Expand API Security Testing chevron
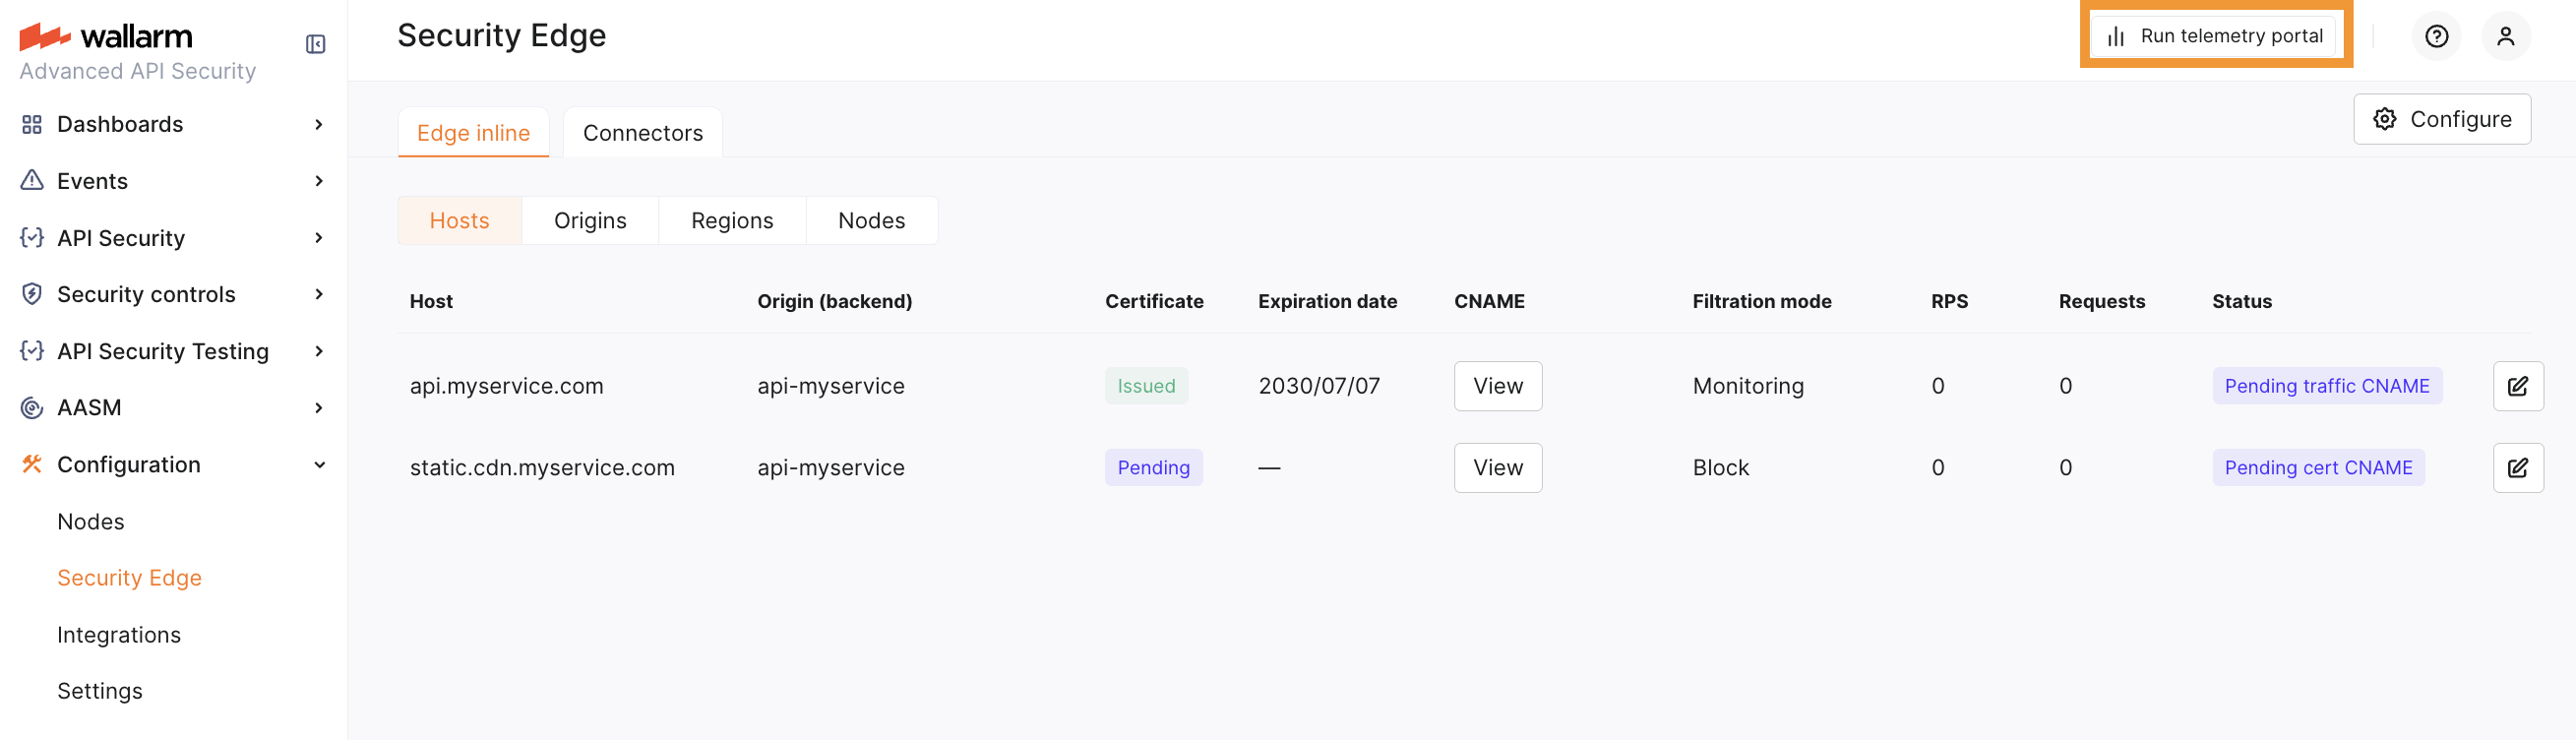The width and height of the screenshot is (2576, 740). pos(319,351)
